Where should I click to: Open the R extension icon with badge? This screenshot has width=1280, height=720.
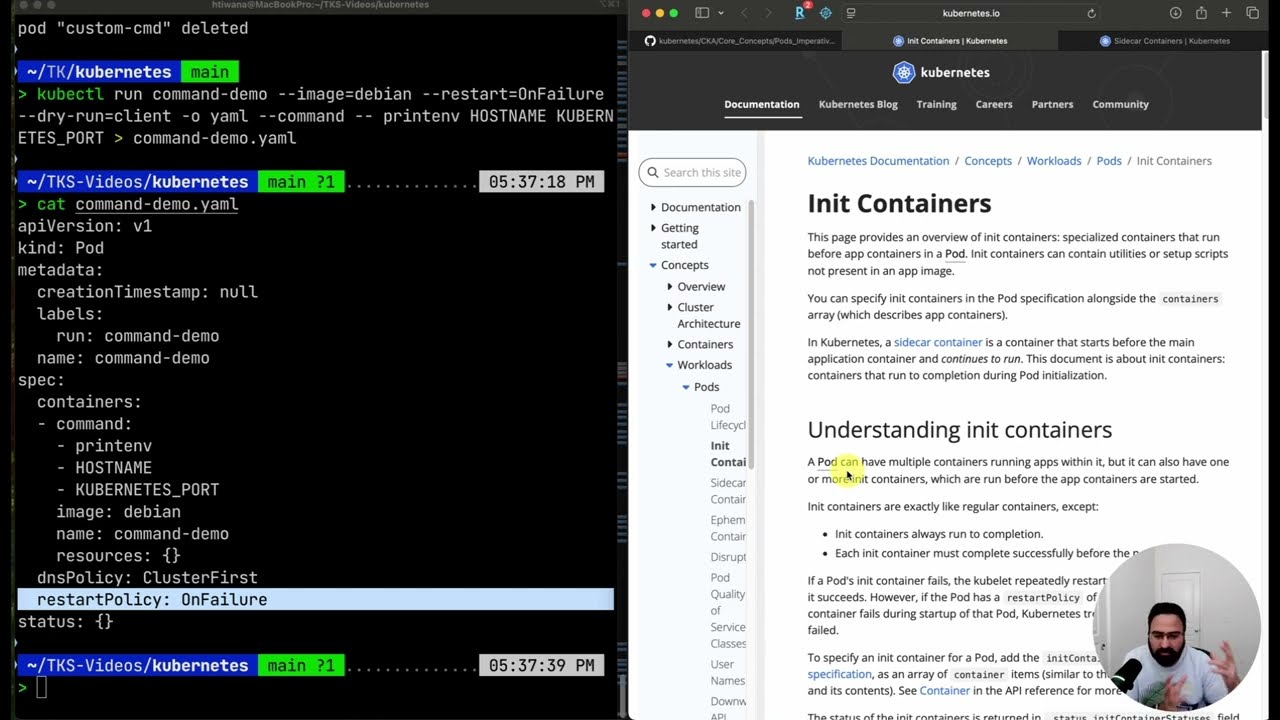point(800,12)
